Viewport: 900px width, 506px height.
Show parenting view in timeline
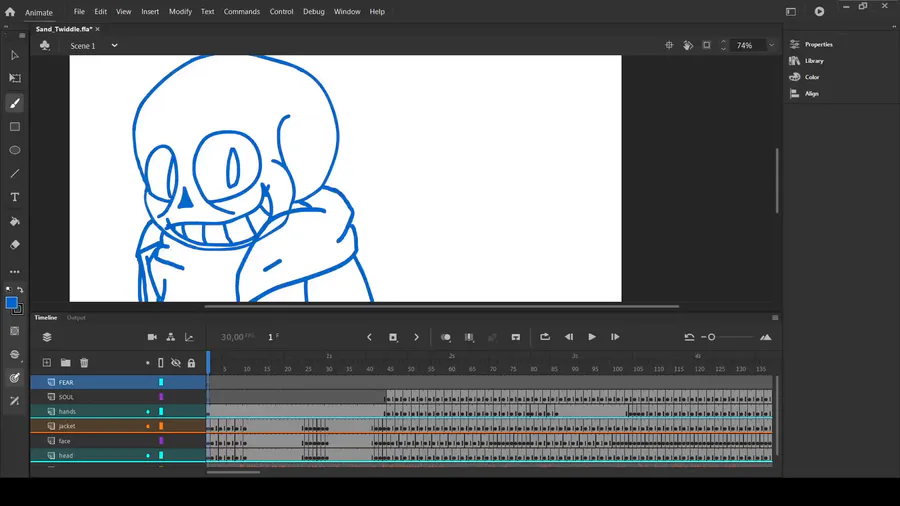(170, 337)
